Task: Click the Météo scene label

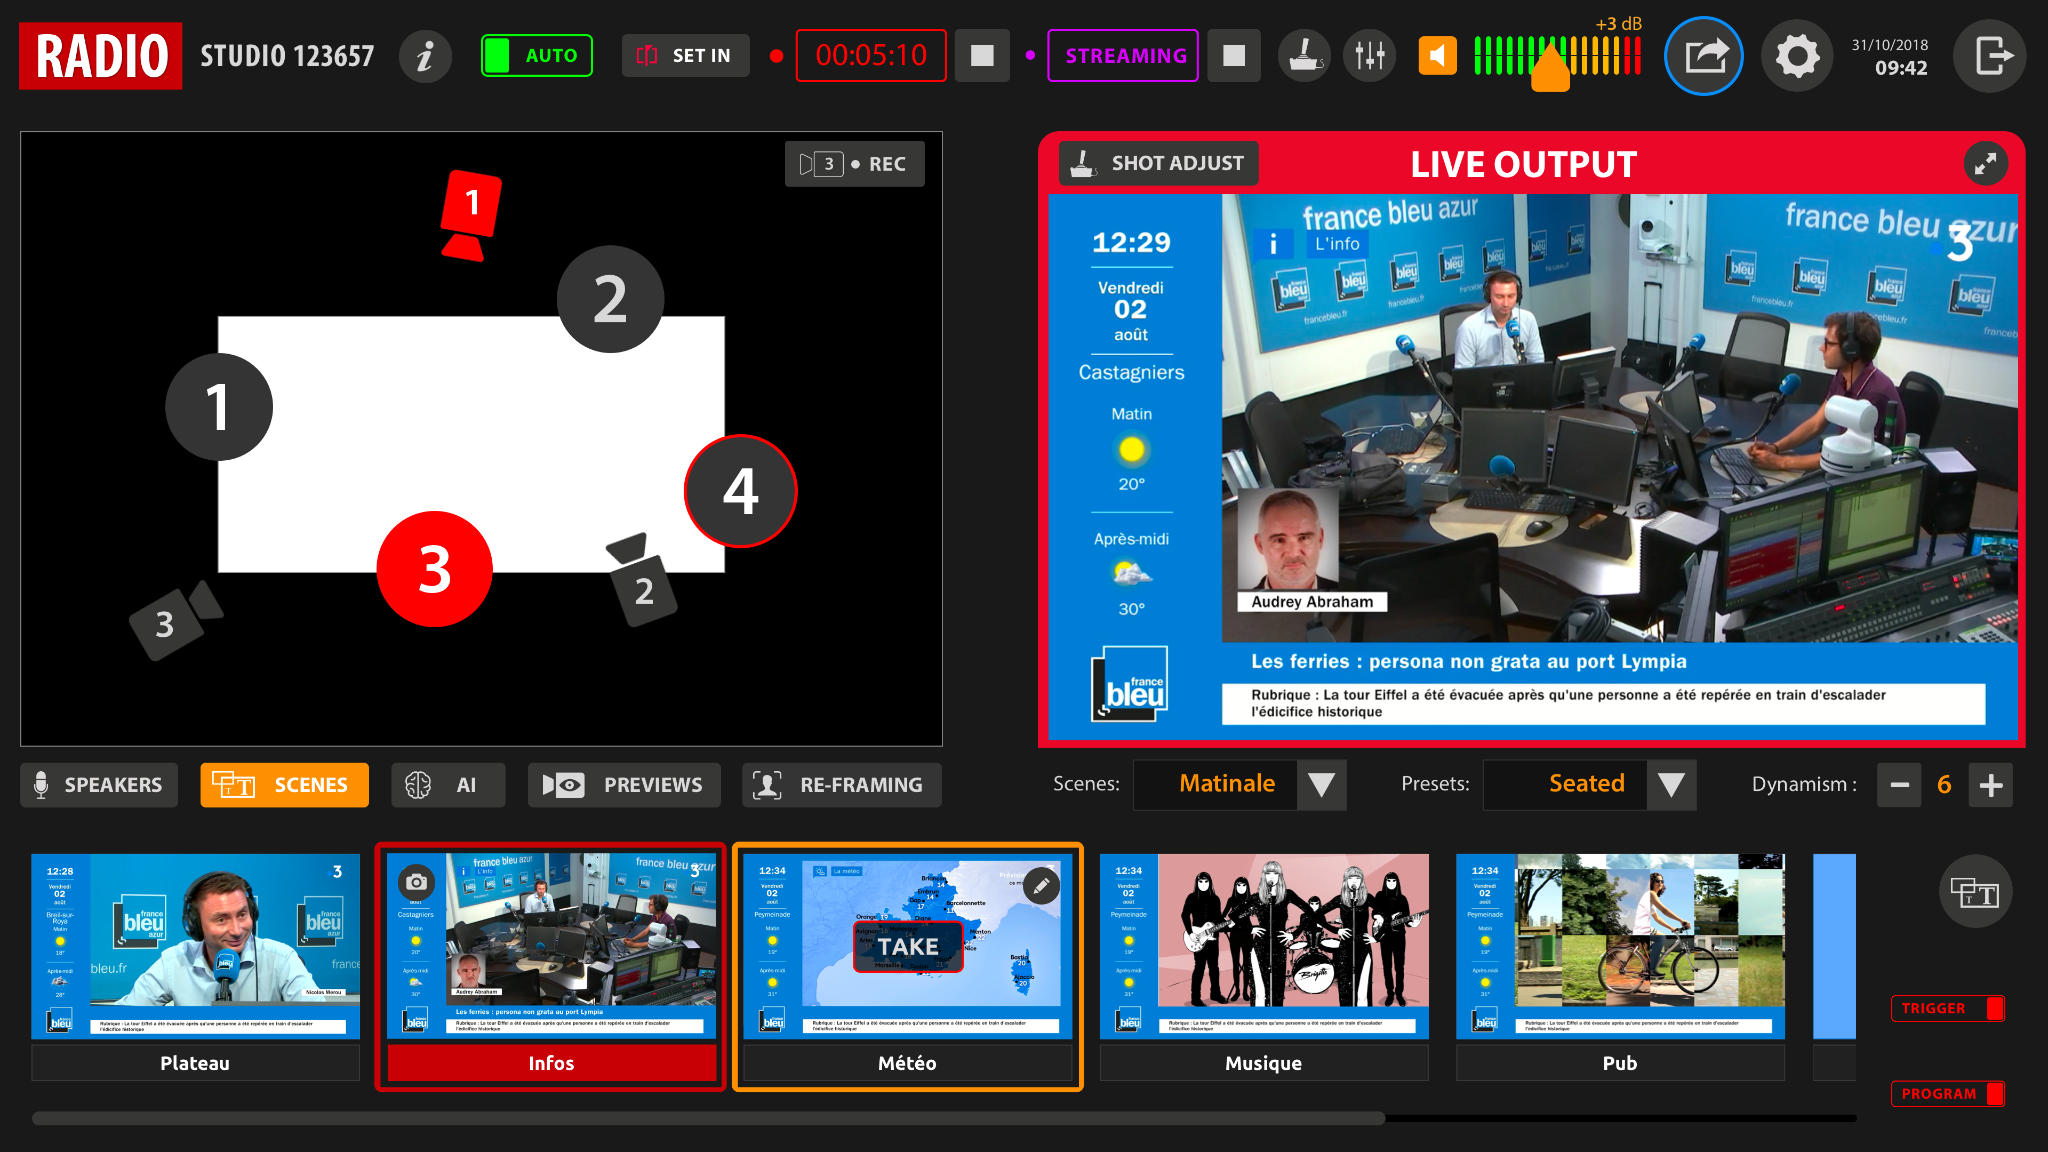Action: (x=907, y=1063)
